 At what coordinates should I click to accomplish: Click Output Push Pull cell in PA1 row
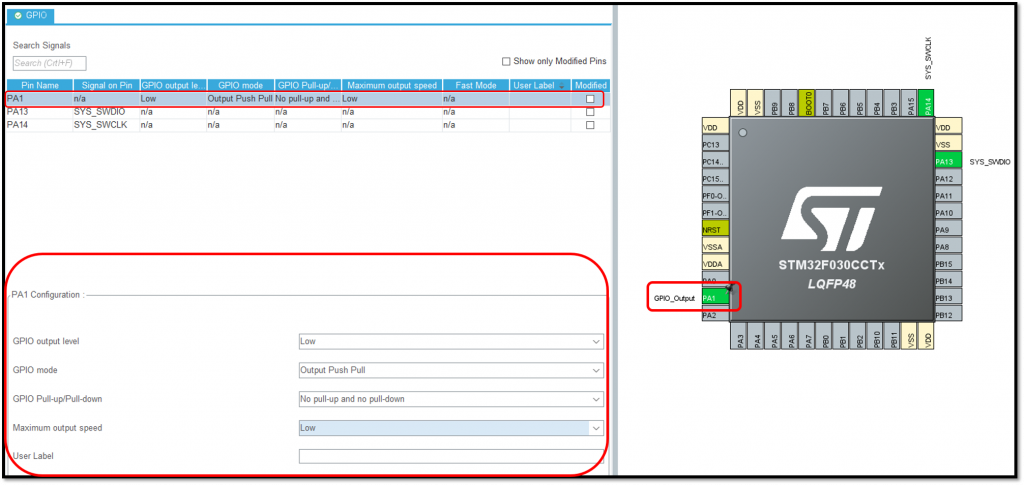[240, 99]
